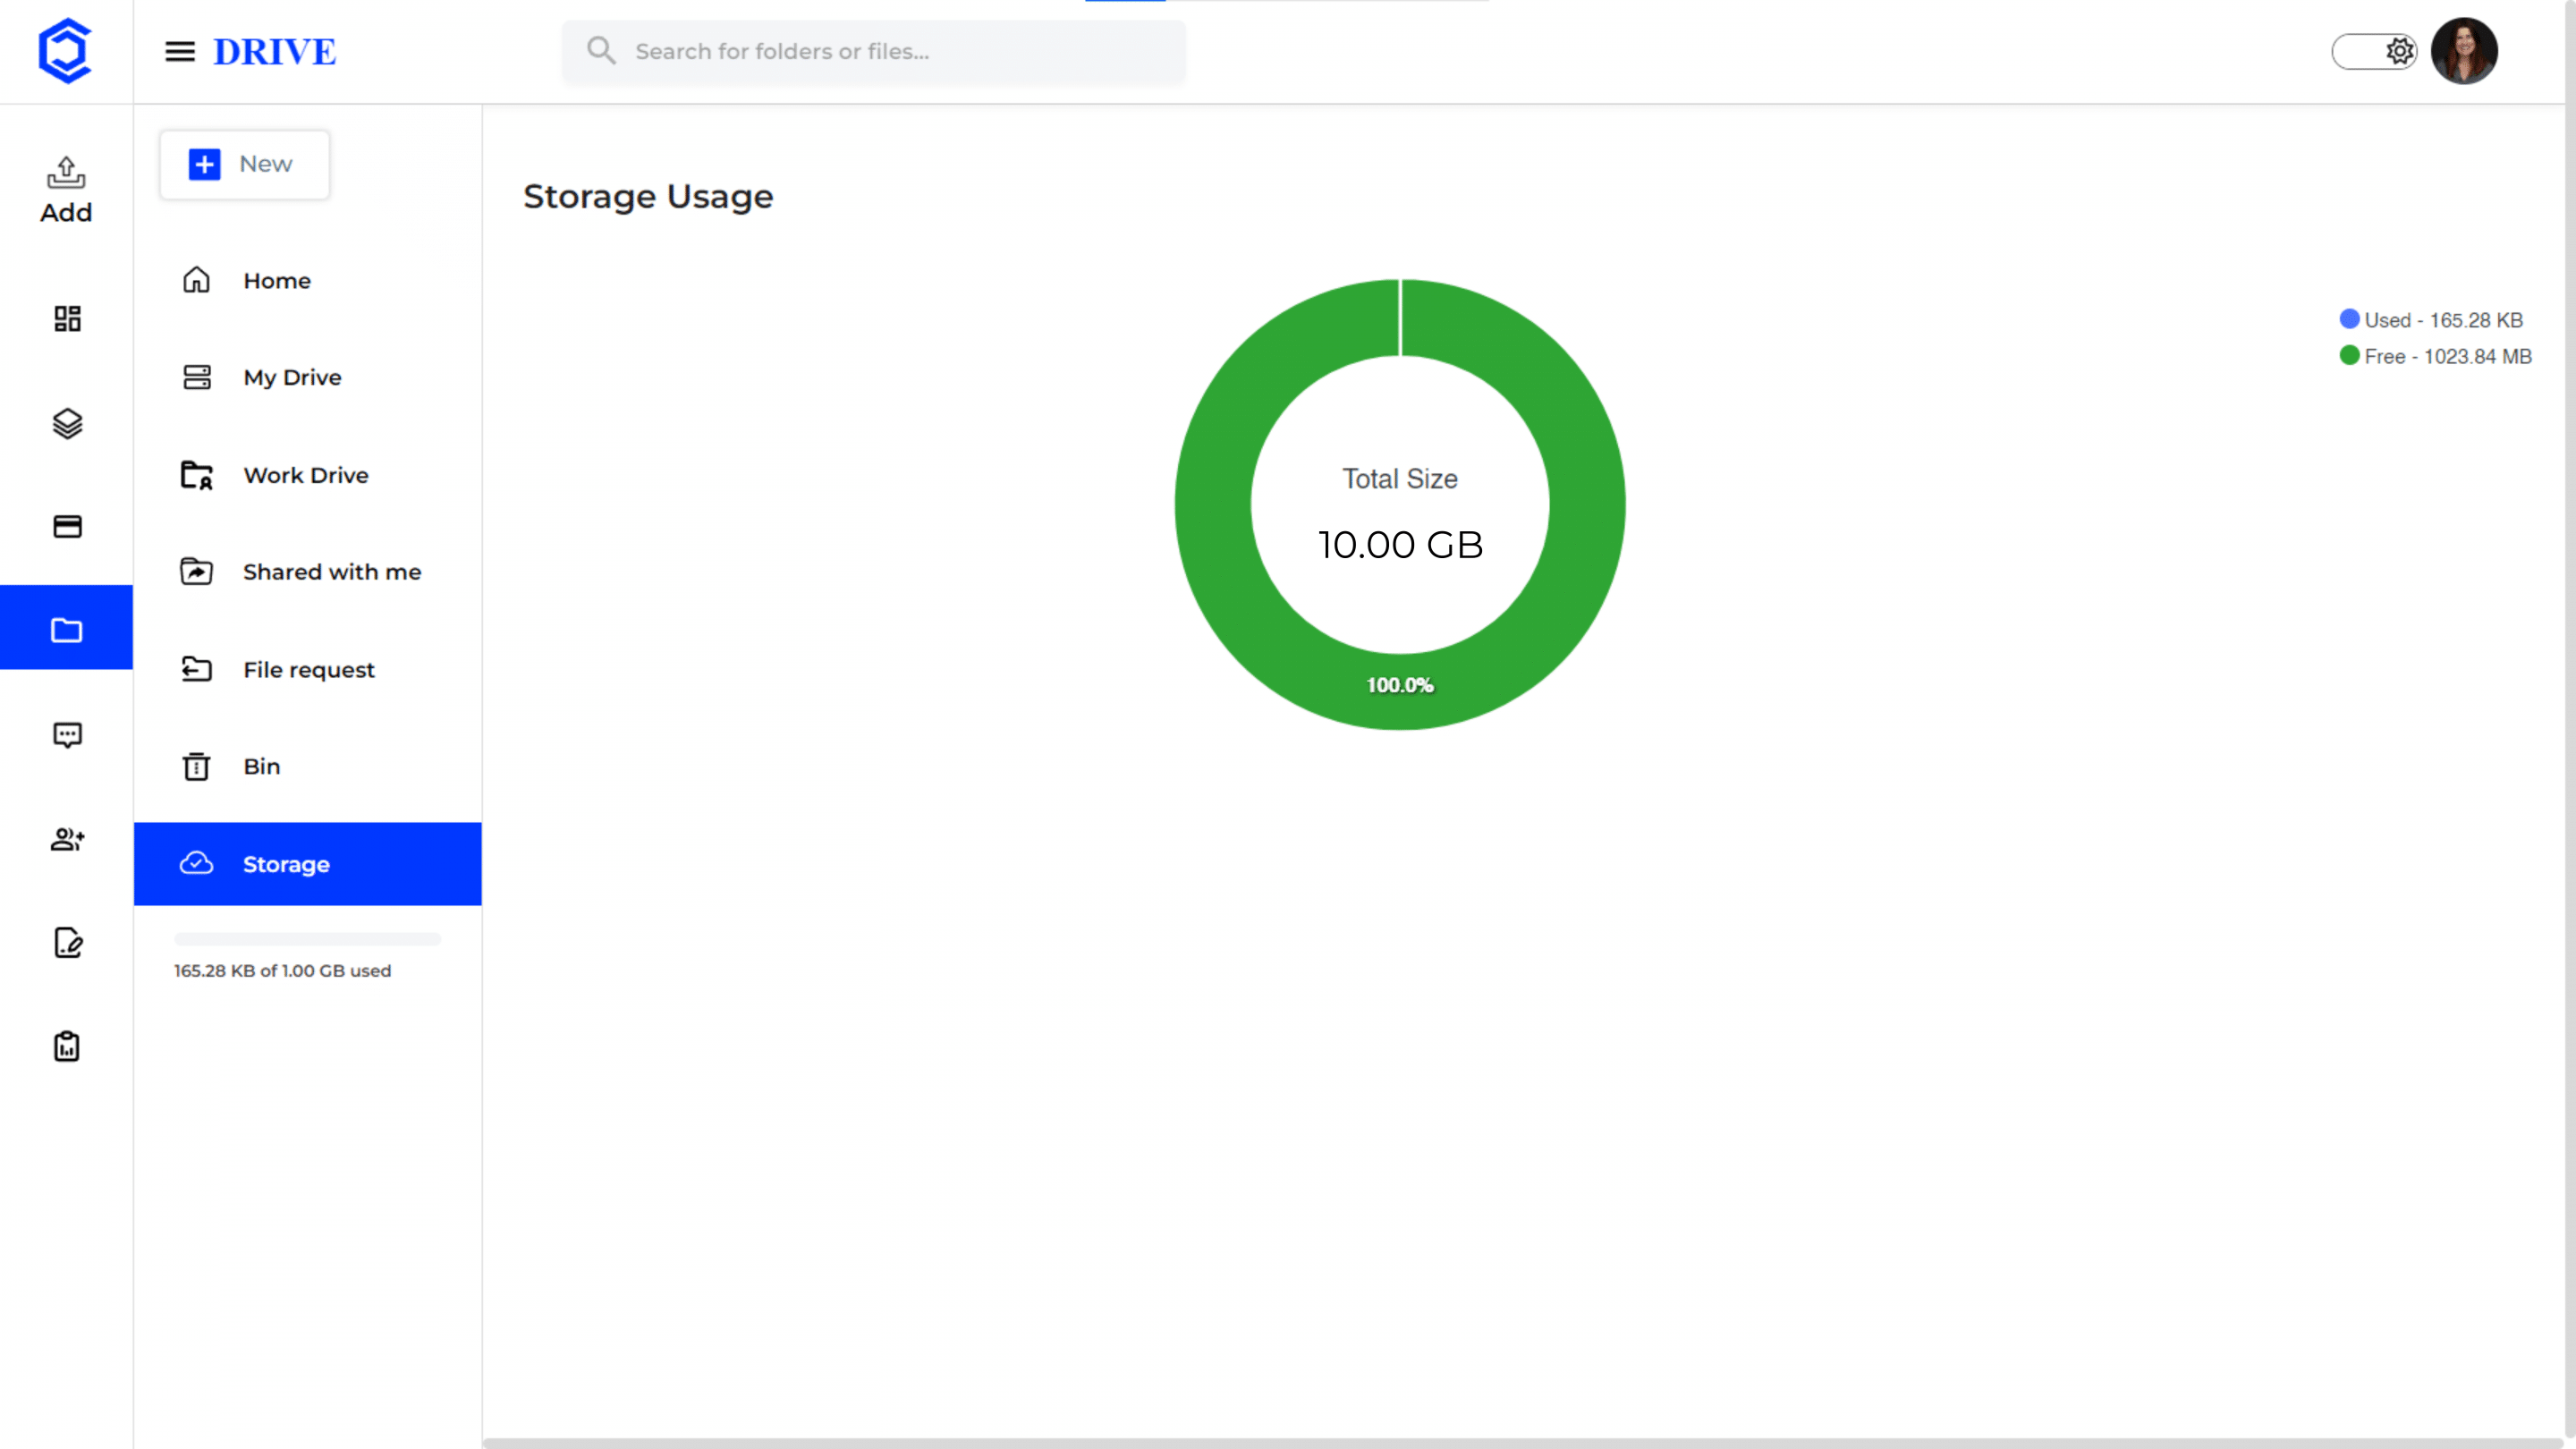Focus the search folders or files field
Viewport: 2576px width, 1449px height.
[874, 51]
